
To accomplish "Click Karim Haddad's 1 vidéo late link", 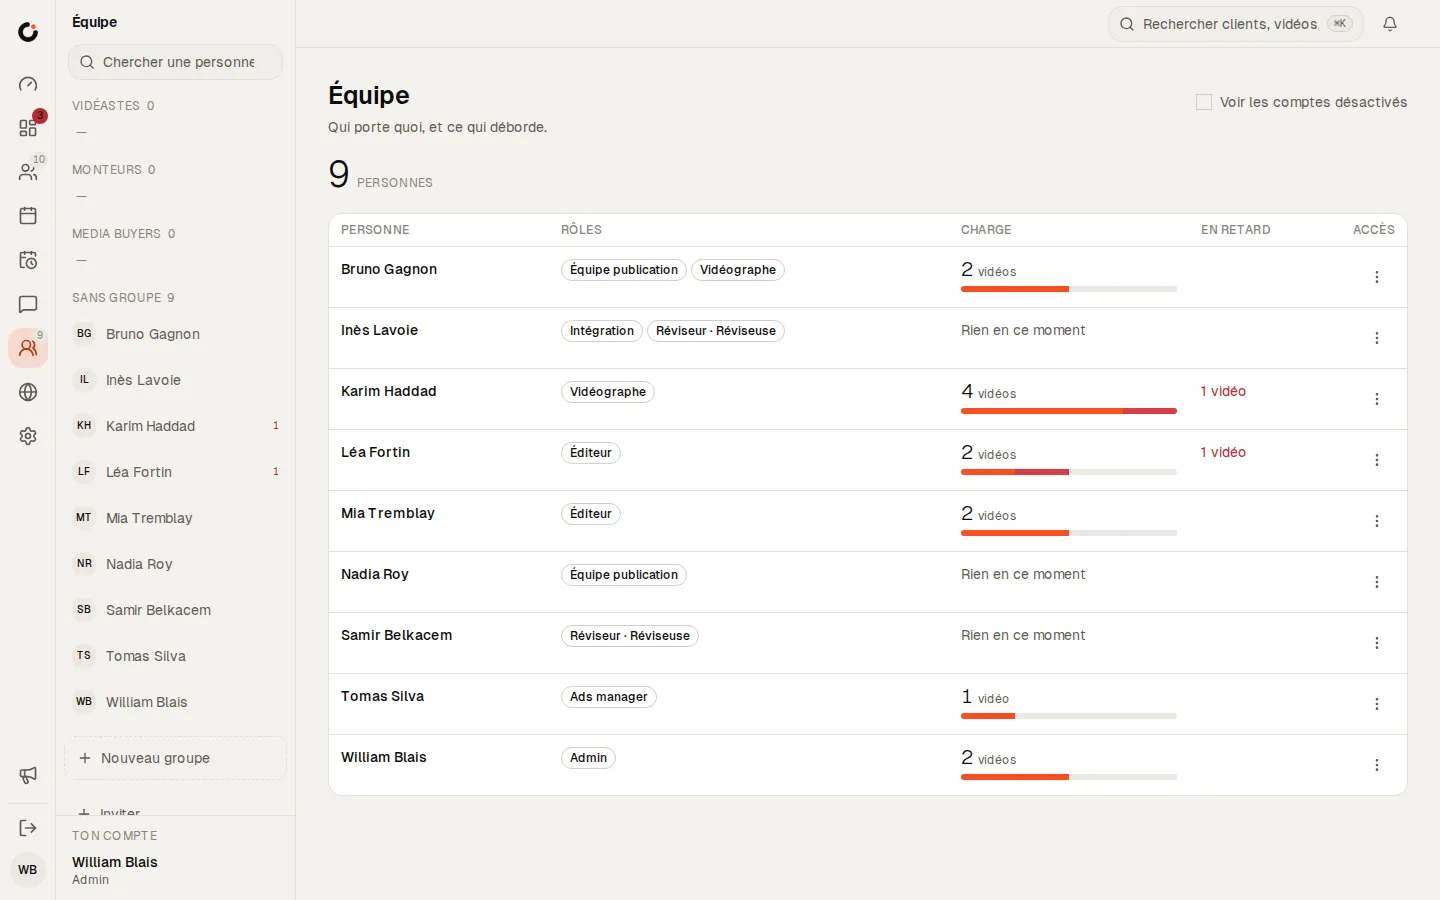I will point(1223,391).
